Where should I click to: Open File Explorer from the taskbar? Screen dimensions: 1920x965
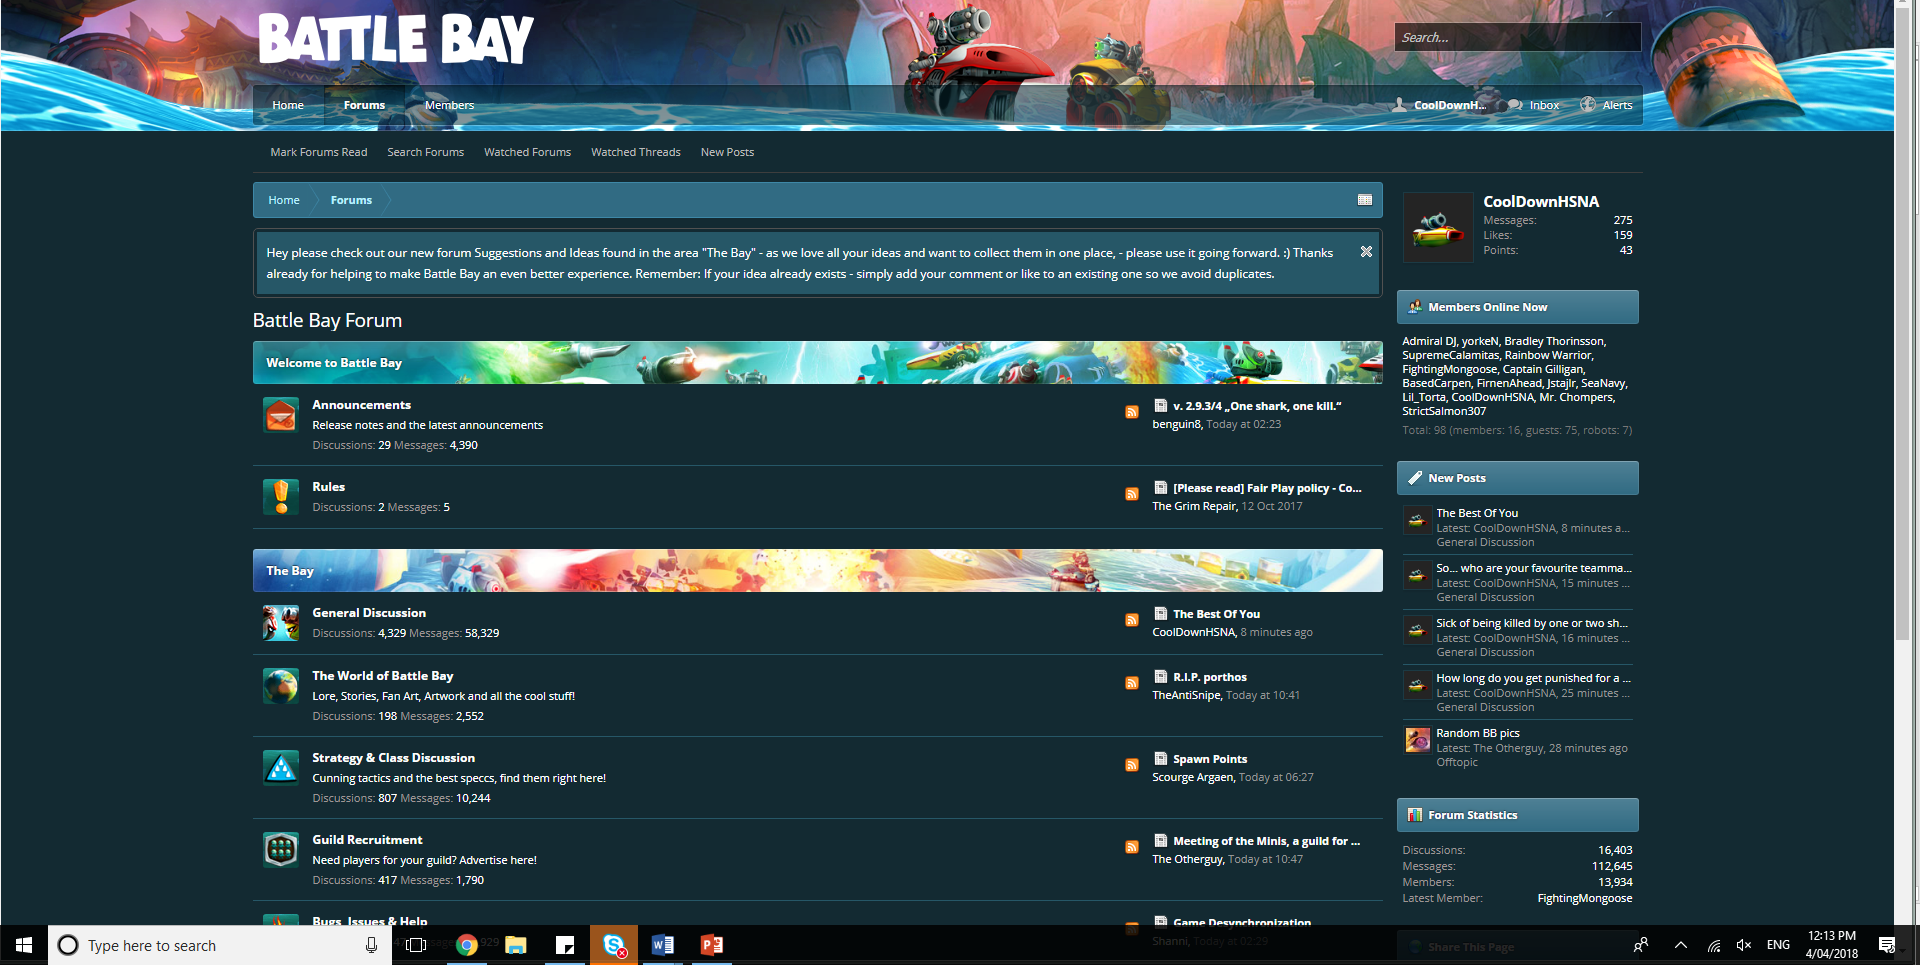pyautogui.click(x=516, y=945)
